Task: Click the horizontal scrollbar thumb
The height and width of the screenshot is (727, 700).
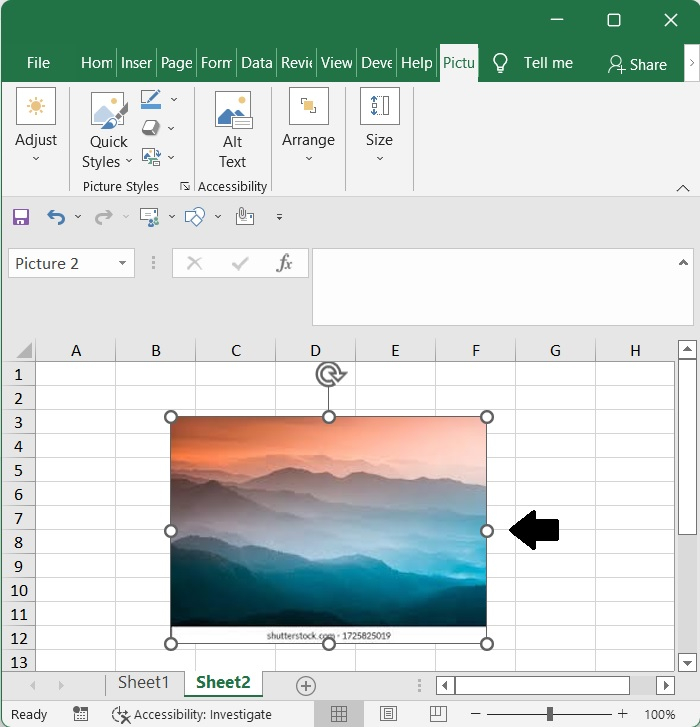Action: pyautogui.click(x=542, y=685)
